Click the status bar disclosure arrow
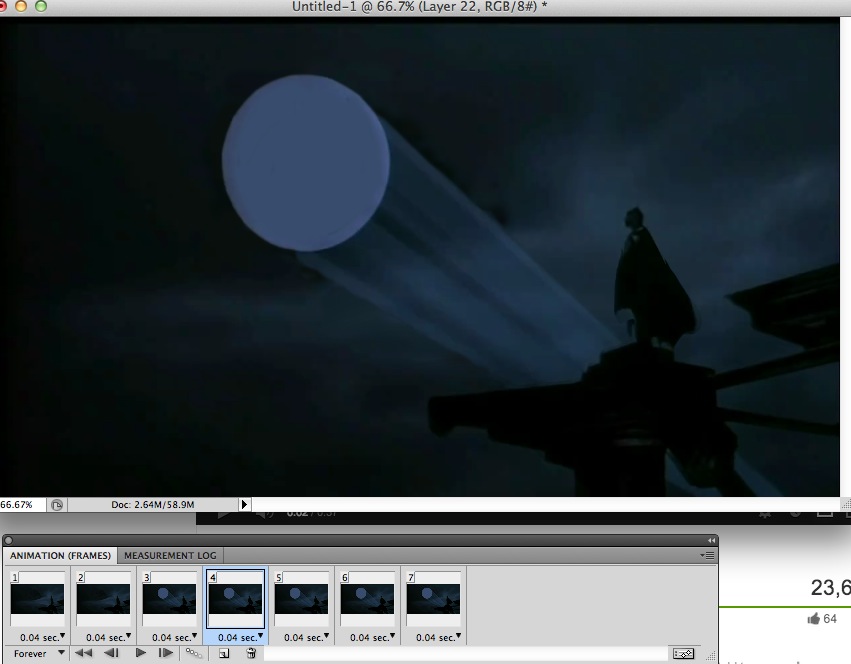 [x=244, y=505]
